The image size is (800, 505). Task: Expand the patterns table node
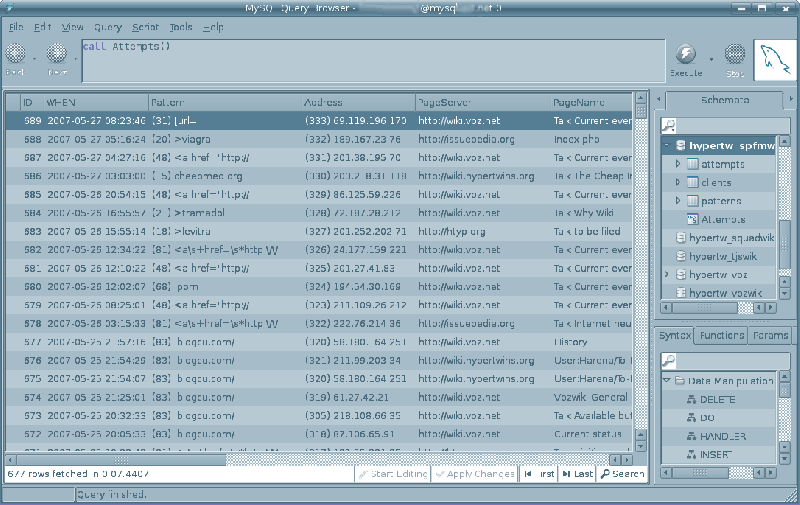pos(677,200)
